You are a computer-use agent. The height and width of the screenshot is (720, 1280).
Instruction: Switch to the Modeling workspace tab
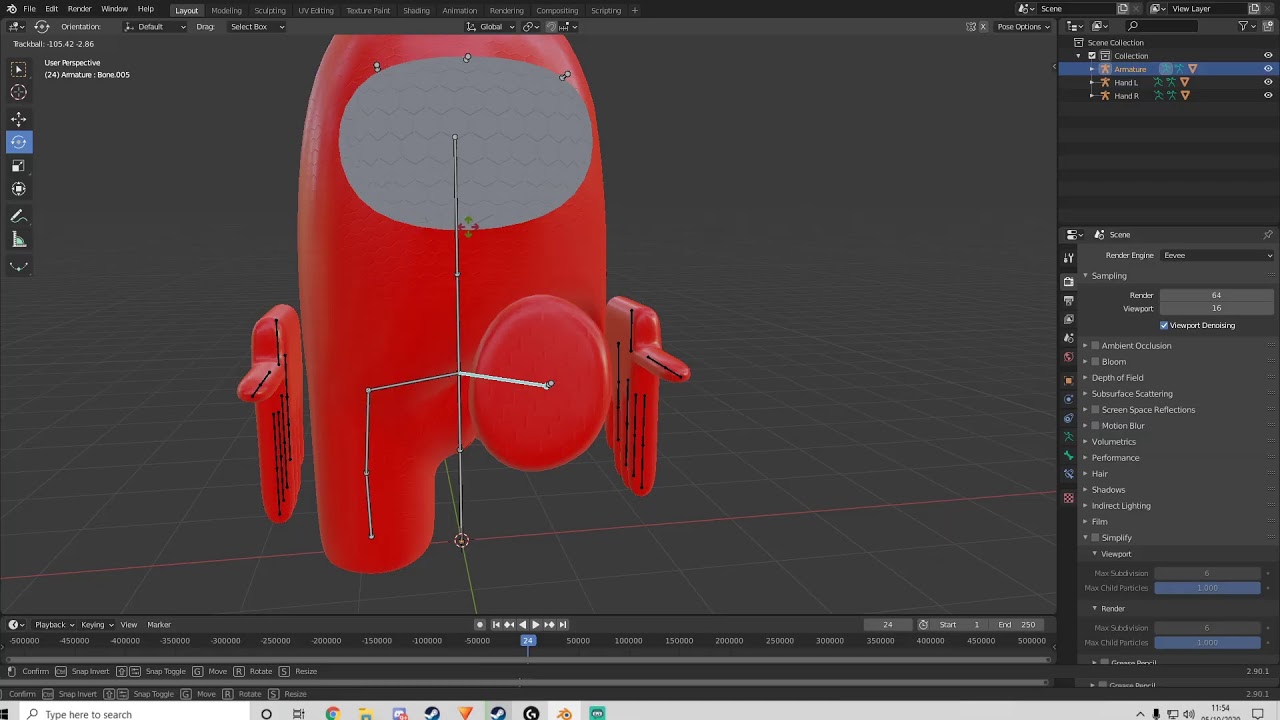pyautogui.click(x=226, y=10)
